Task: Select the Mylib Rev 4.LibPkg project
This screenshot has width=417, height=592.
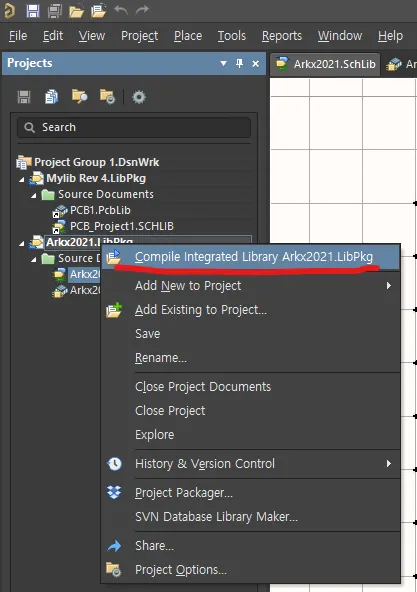Action: (x=96, y=178)
